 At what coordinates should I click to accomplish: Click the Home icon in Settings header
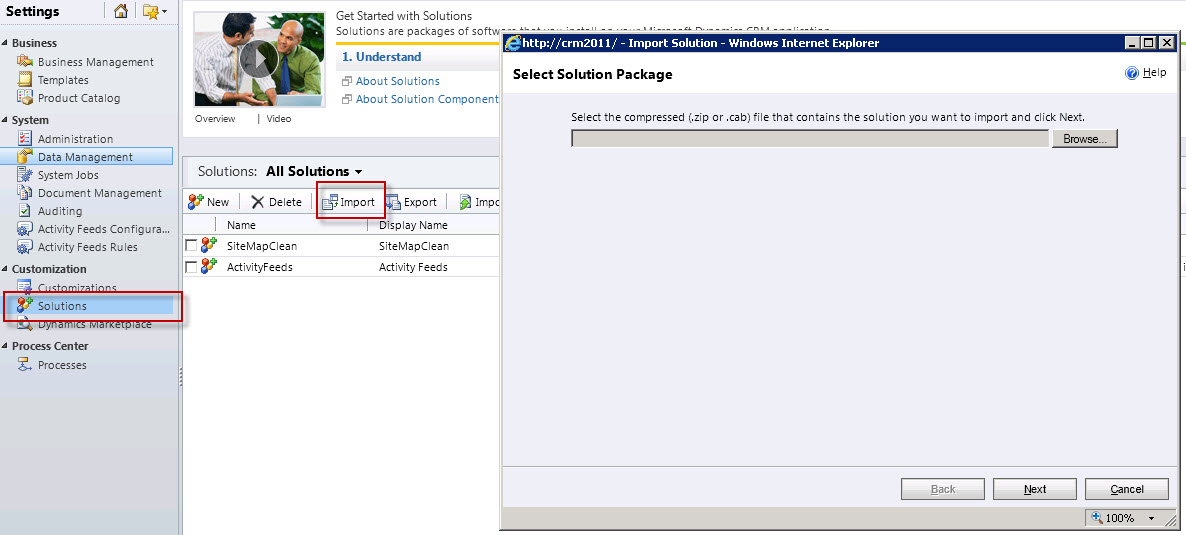[x=121, y=12]
